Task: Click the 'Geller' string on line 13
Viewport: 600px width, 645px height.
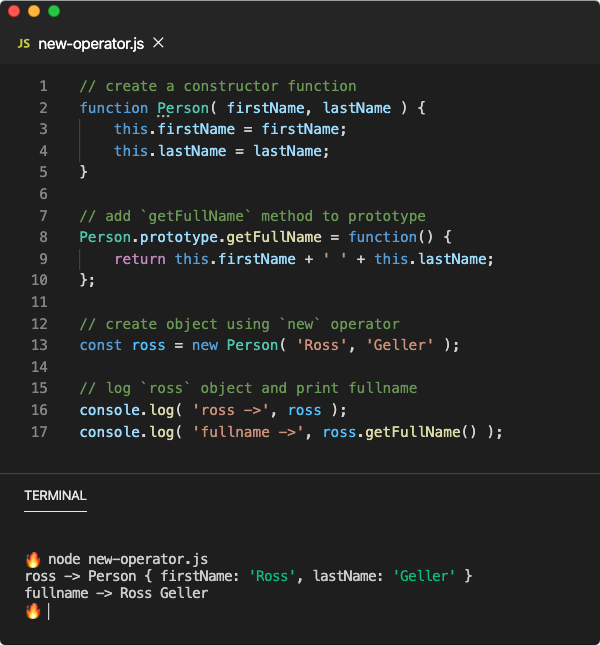Action: pyautogui.click(x=400, y=345)
